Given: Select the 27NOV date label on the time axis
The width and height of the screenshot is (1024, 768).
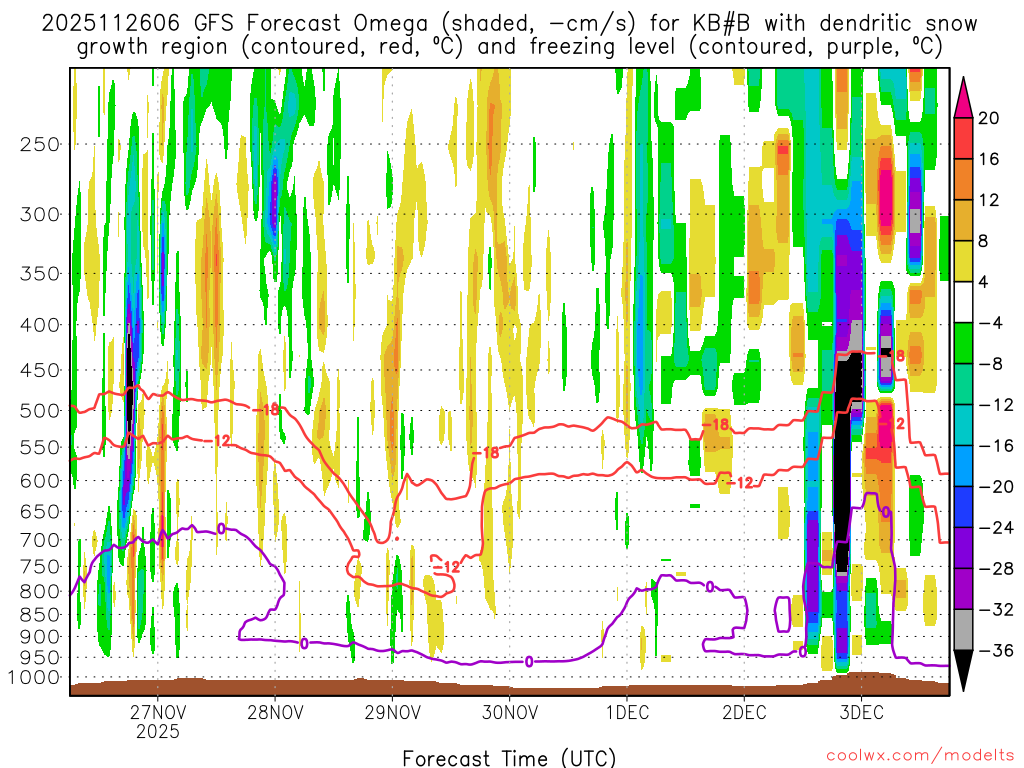Looking at the screenshot, I should 157,712.
